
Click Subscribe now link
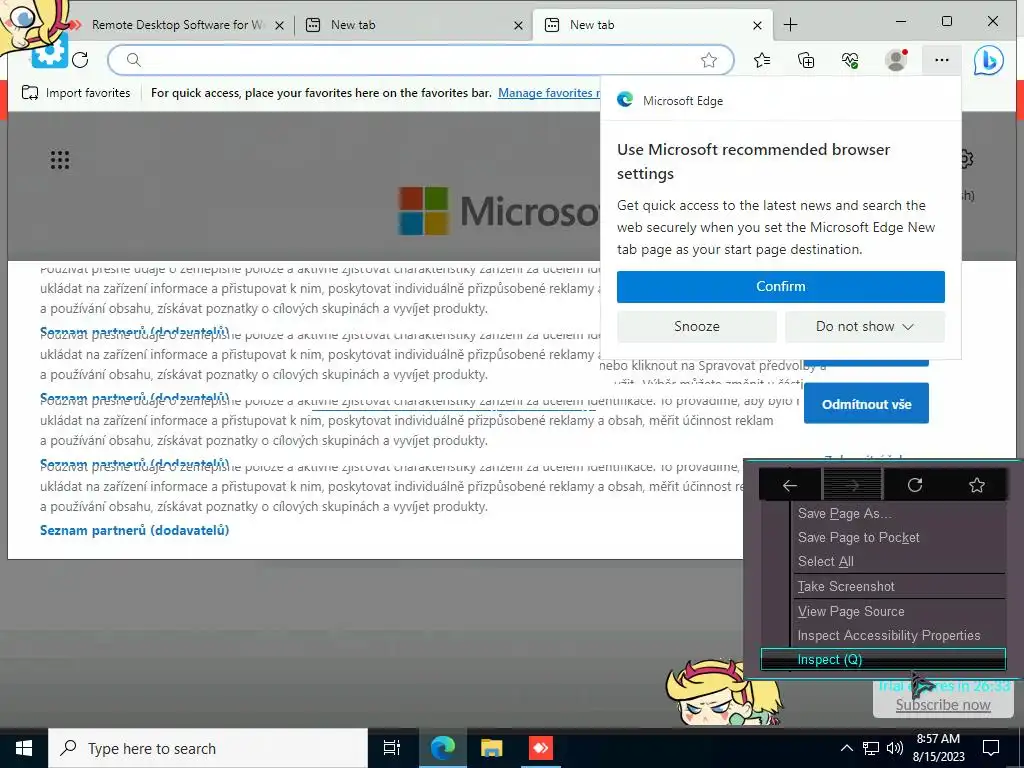coord(942,705)
